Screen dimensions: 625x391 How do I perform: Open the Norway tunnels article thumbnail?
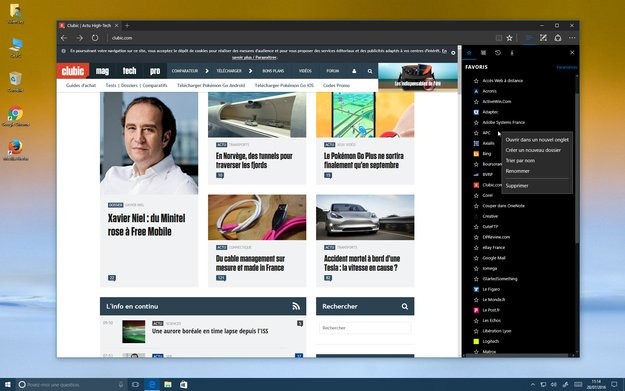[x=257, y=115]
